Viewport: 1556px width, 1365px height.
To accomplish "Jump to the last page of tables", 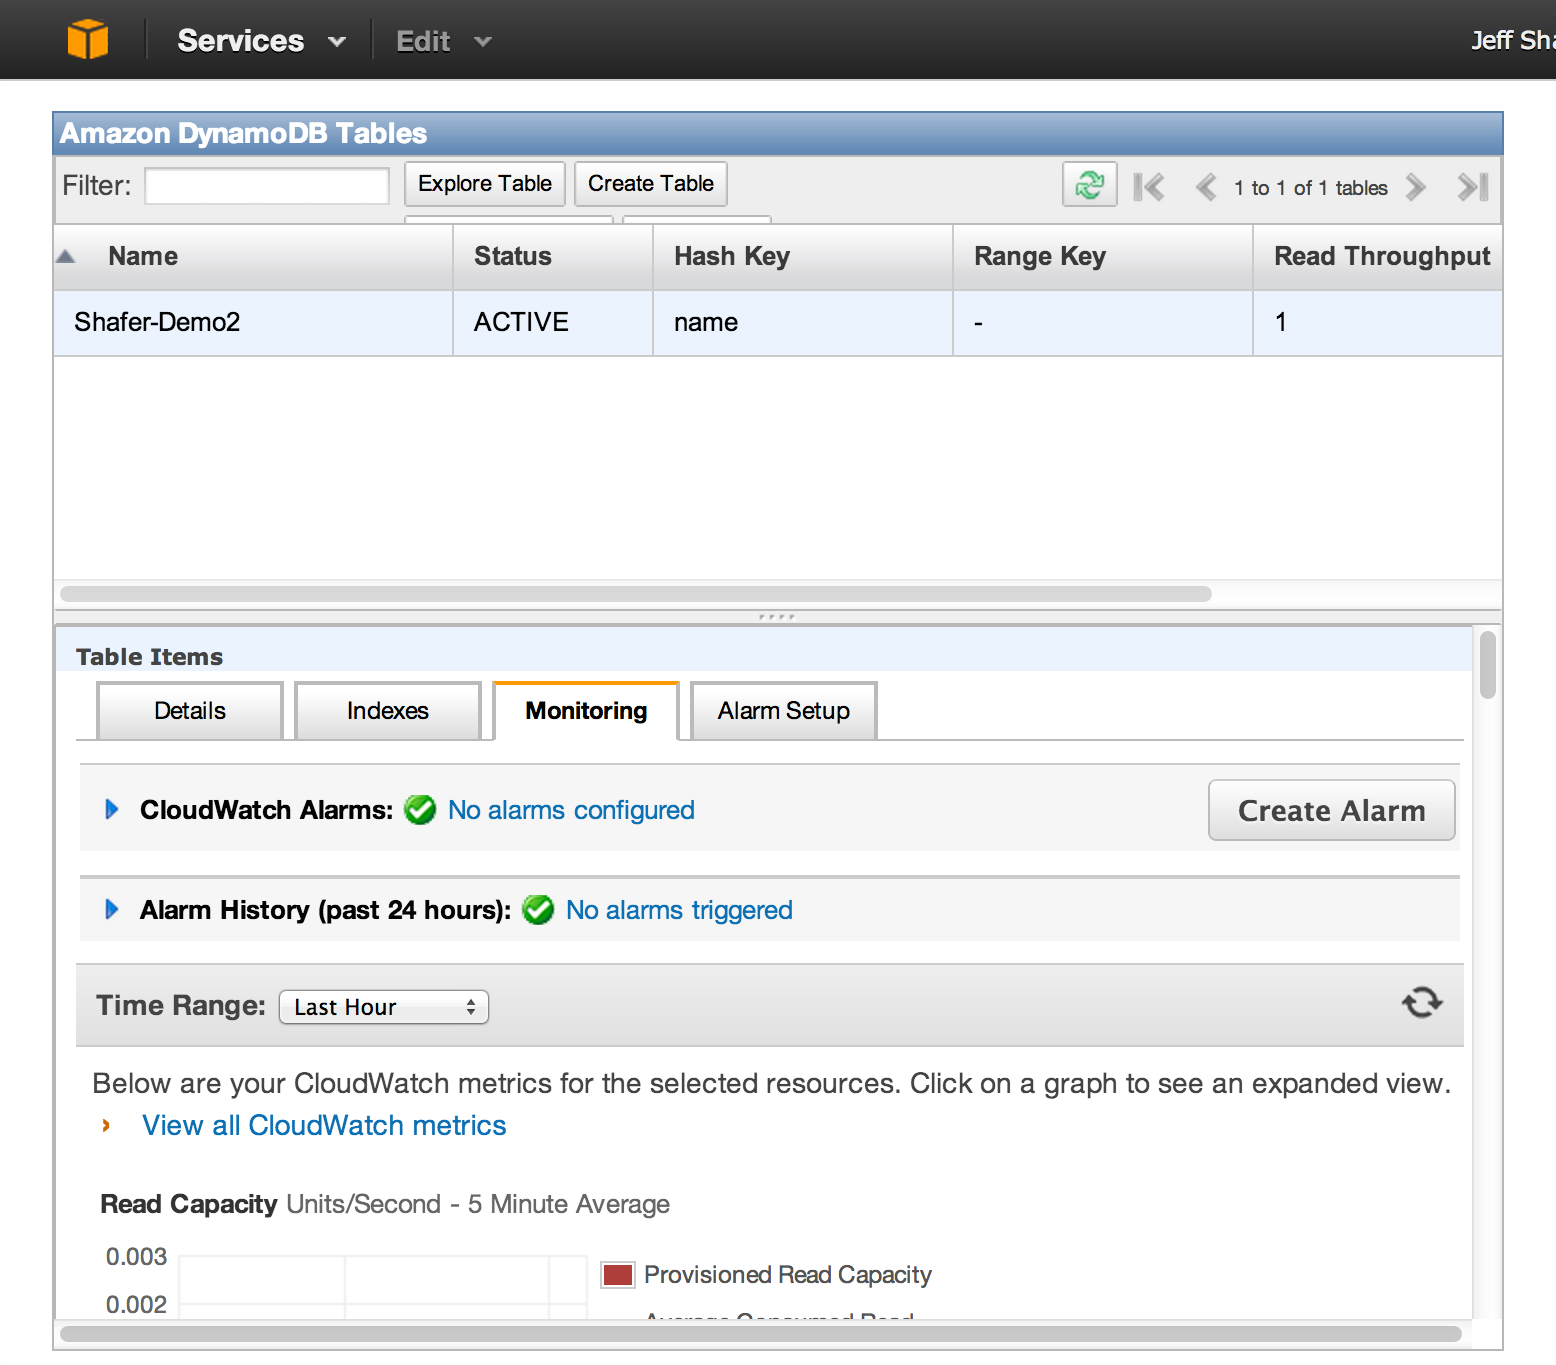I will click(1471, 187).
